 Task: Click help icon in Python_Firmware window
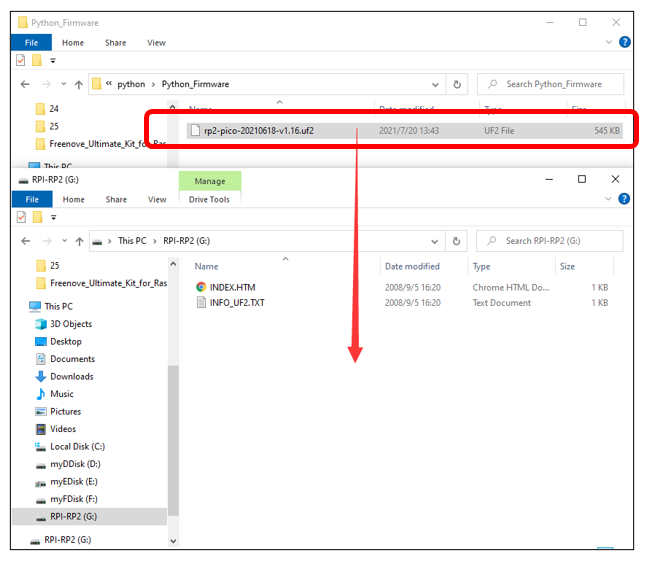pyautogui.click(x=624, y=42)
